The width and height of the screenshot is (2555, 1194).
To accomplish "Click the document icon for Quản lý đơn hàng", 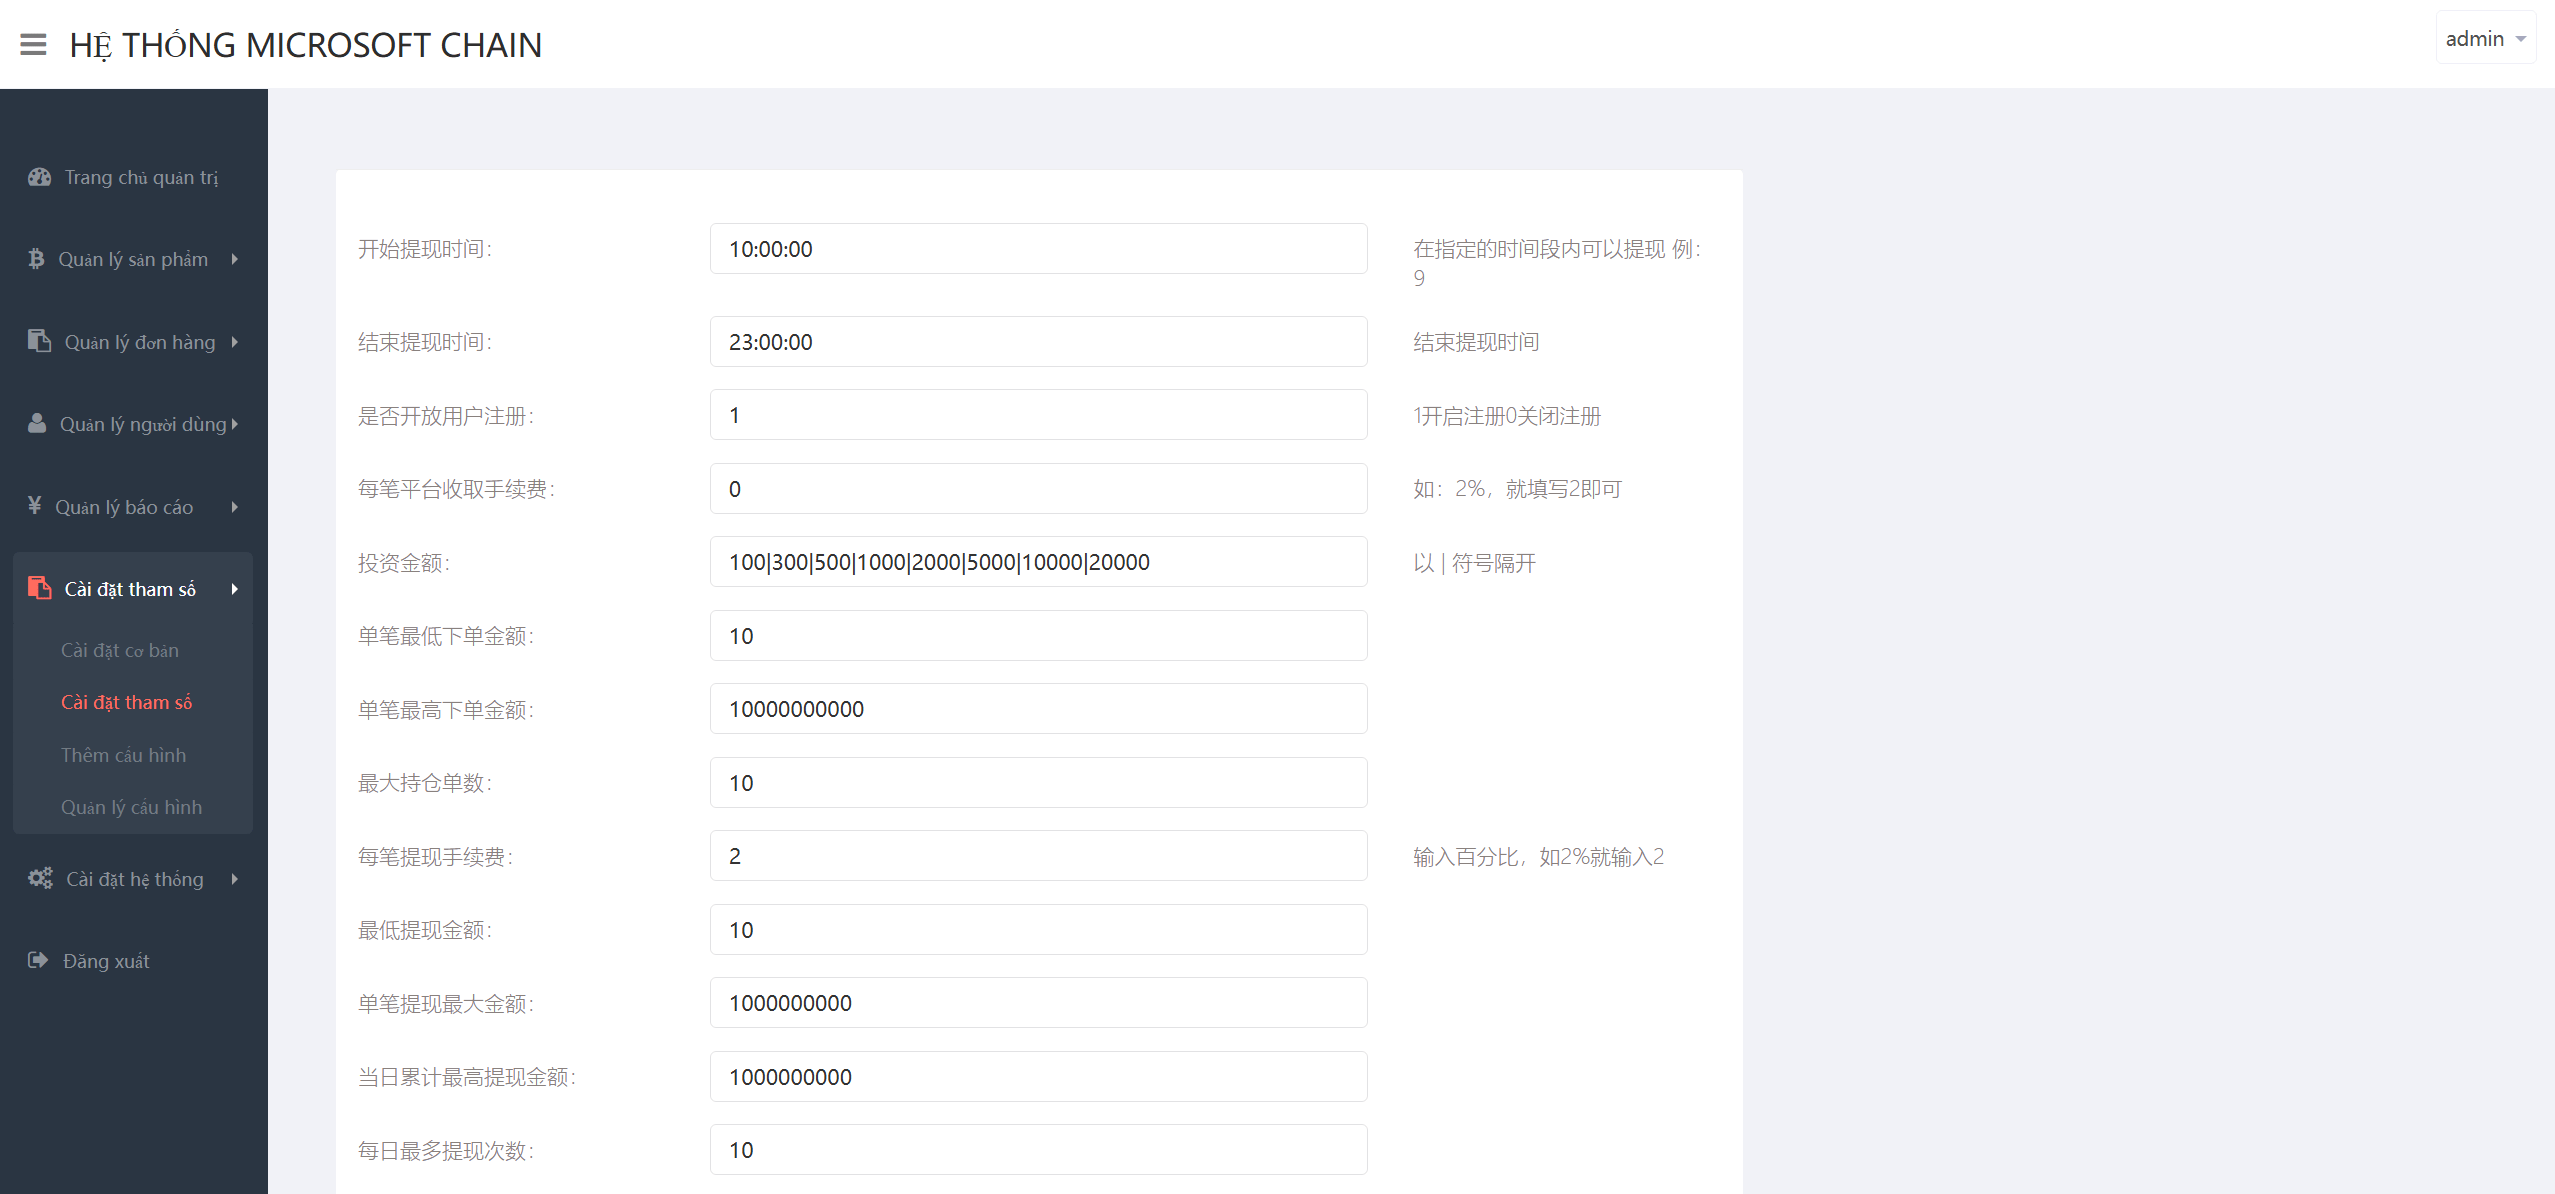I will [39, 341].
